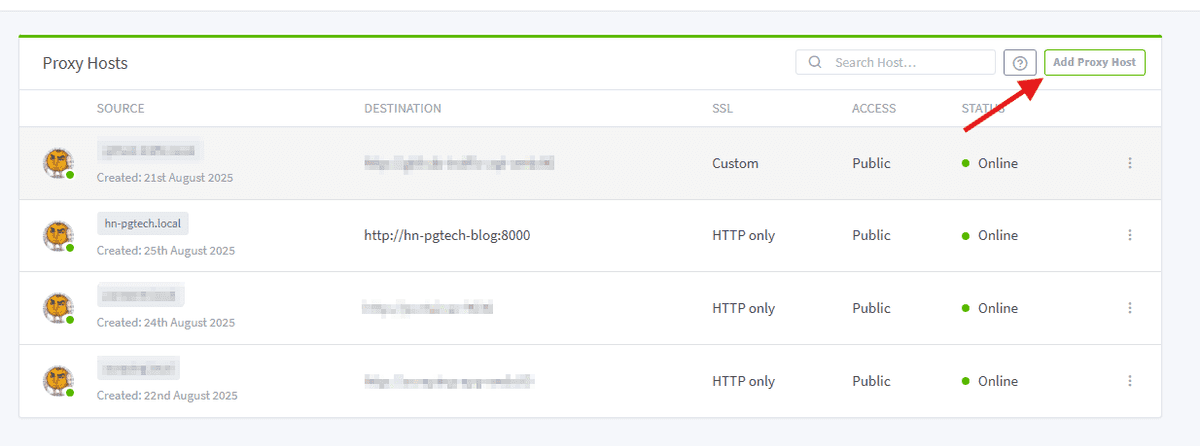Click destination http://hn-pgtech-blog:8000
This screenshot has height=446, width=1200.
(447, 236)
